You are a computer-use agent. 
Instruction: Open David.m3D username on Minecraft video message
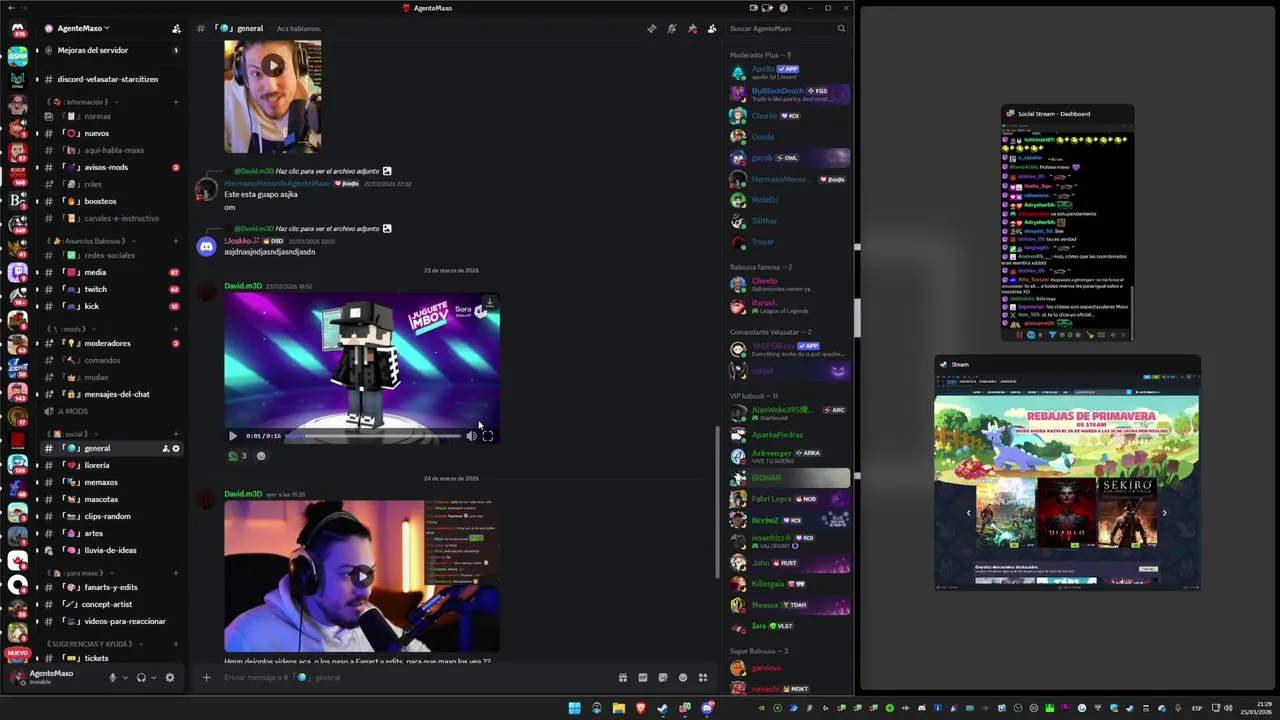(243, 286)
